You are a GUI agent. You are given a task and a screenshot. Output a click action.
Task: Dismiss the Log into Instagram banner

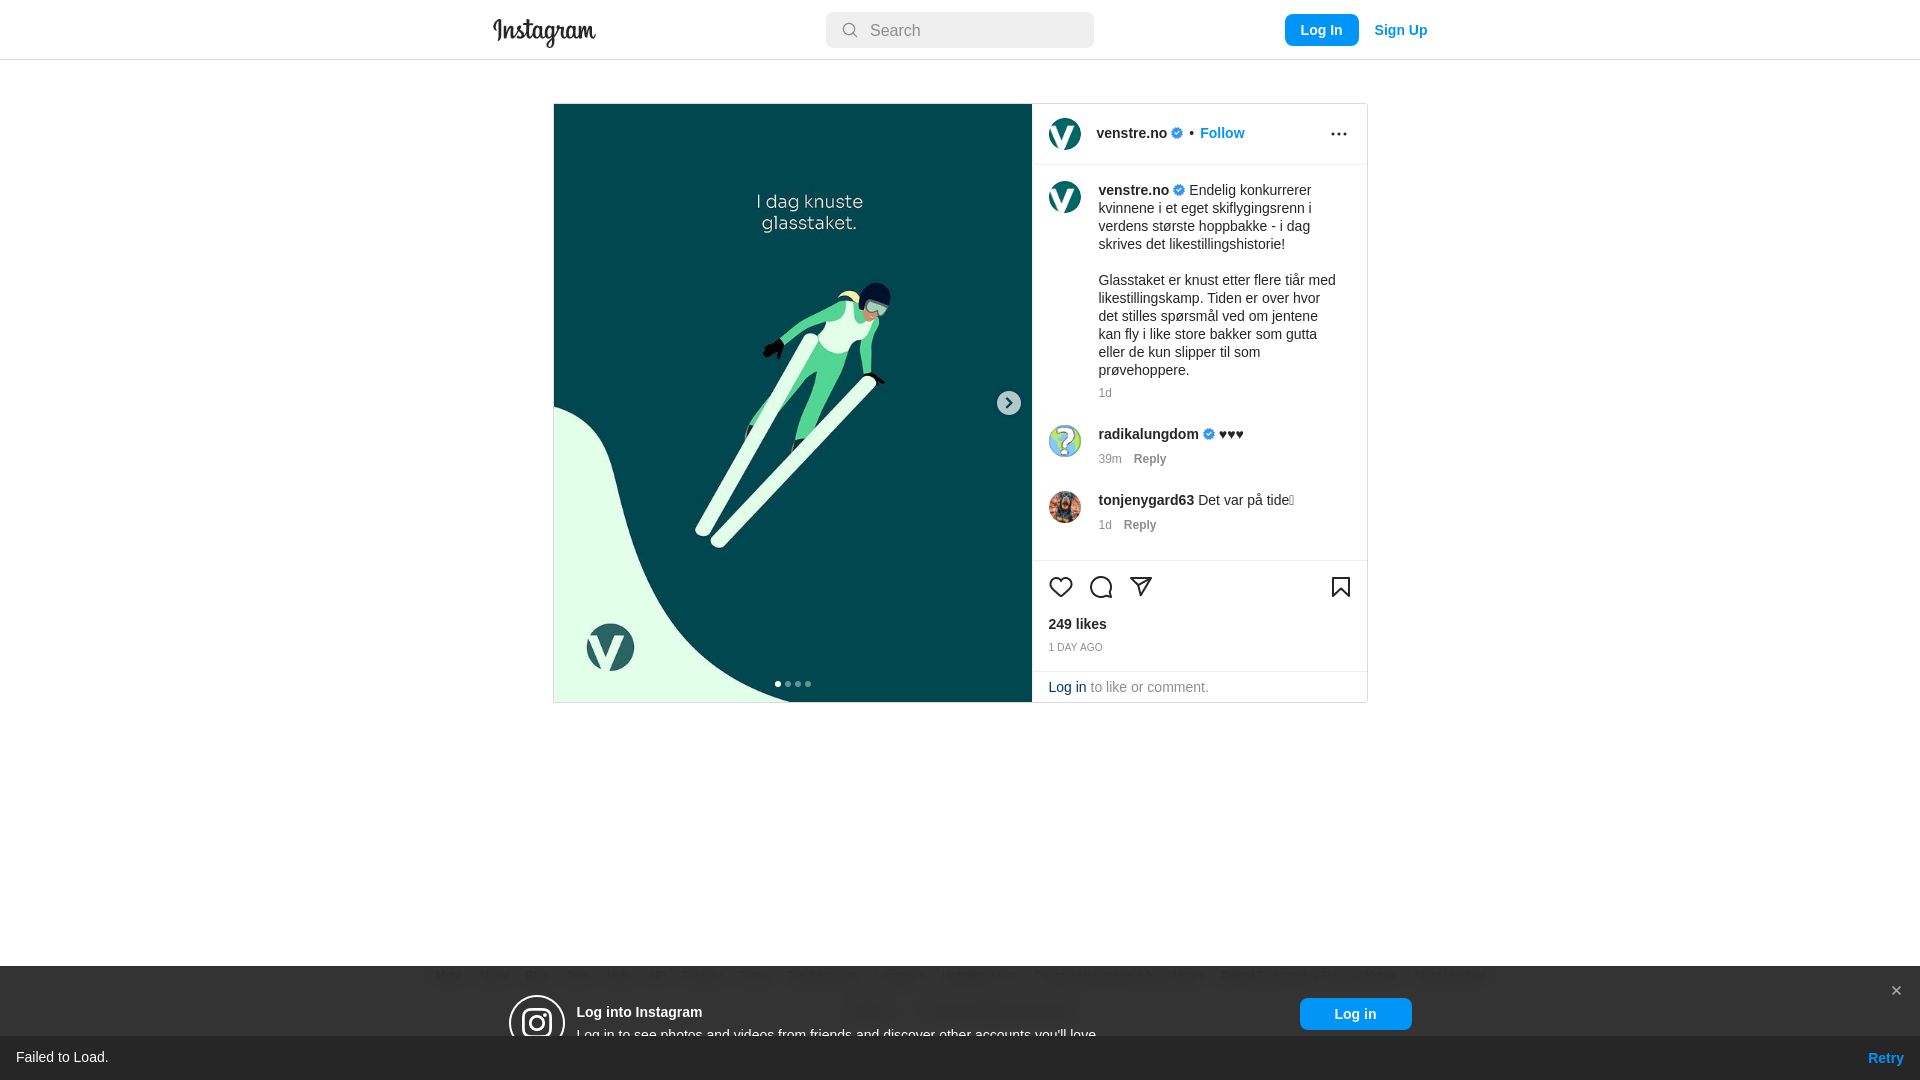click(x=1895, y=991)
